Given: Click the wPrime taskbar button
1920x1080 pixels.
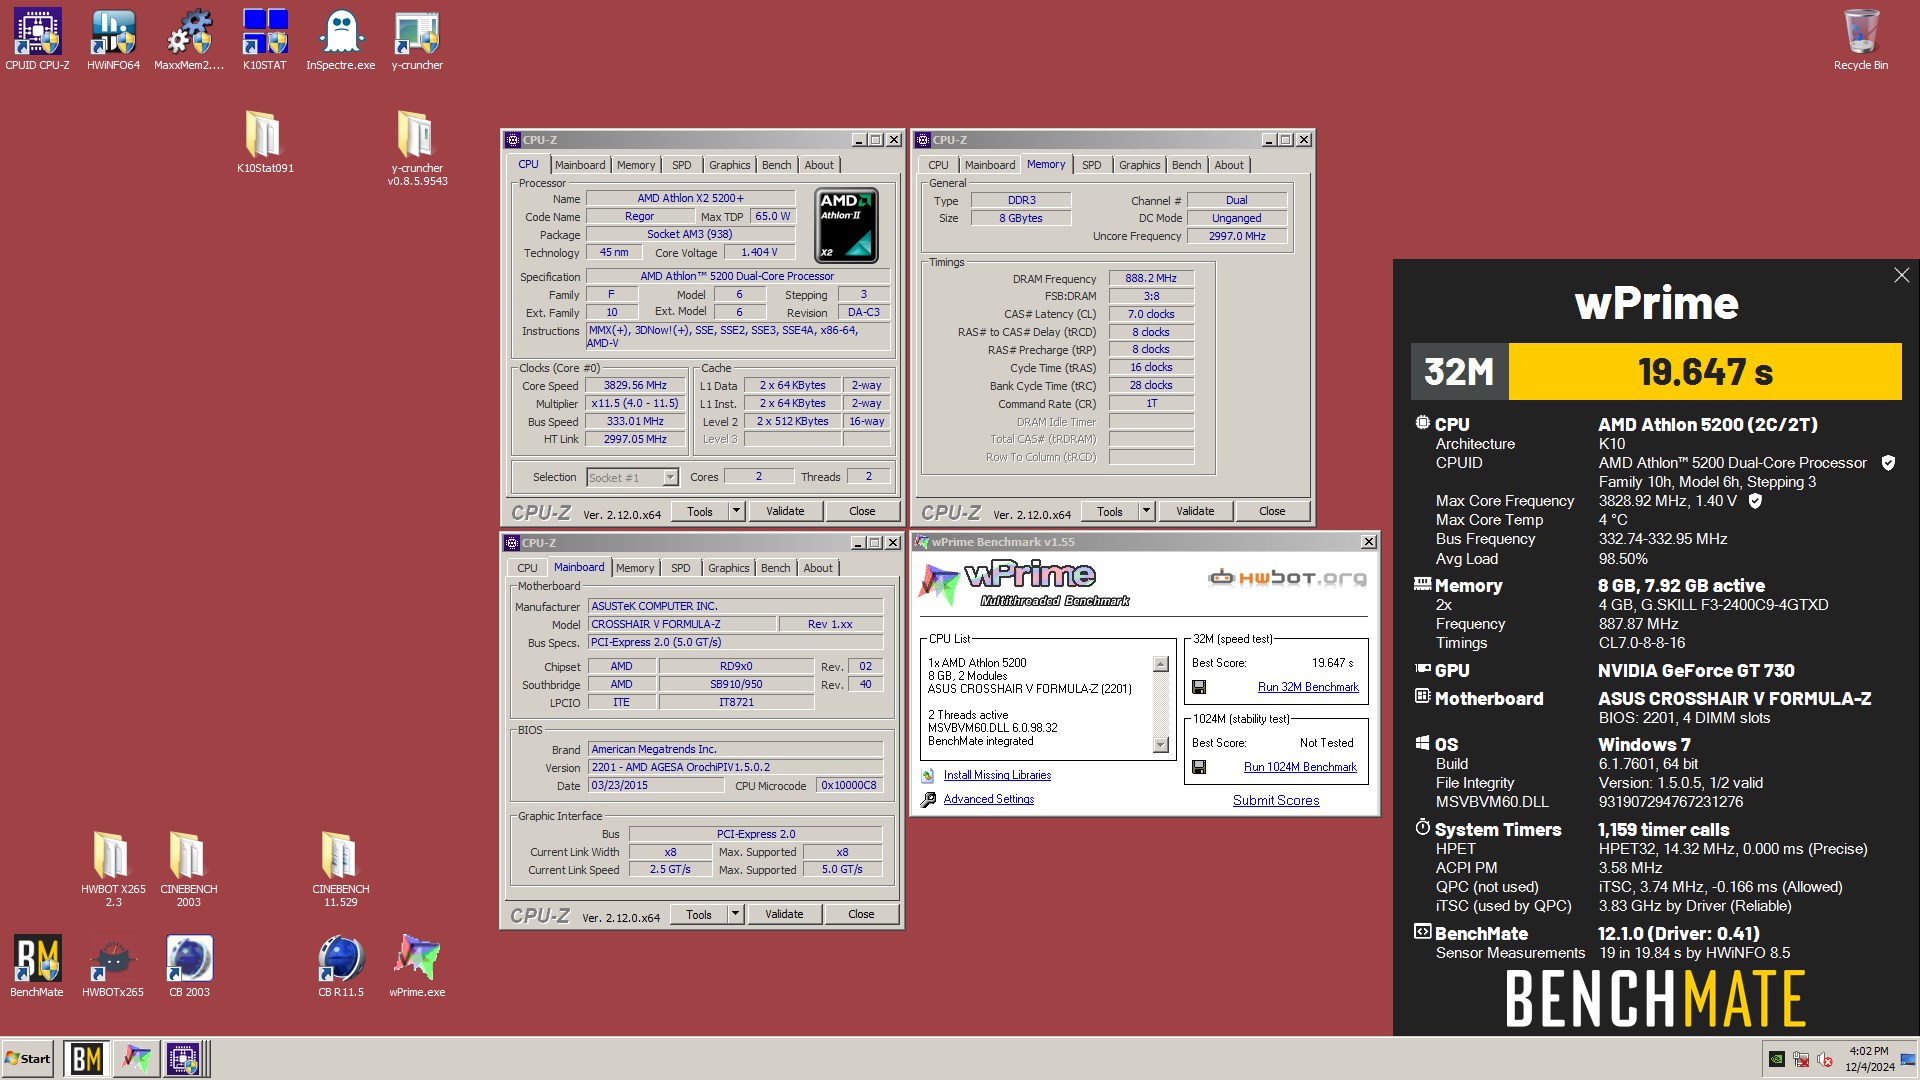Looking at the screenshot, I should (136, 1058).
